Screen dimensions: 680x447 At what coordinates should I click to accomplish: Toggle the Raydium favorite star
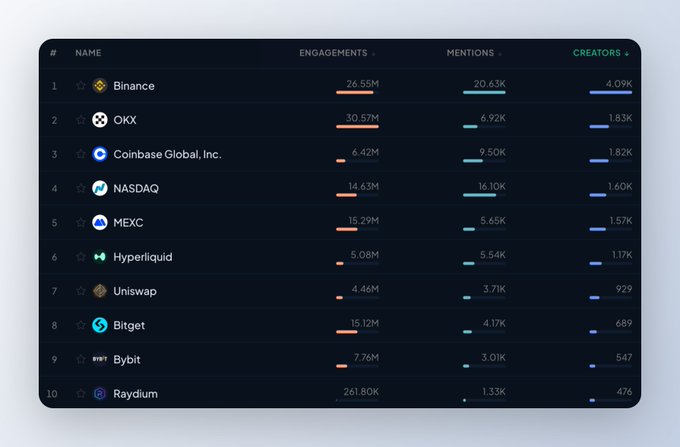pyautogui.click(x=81, y=393)
